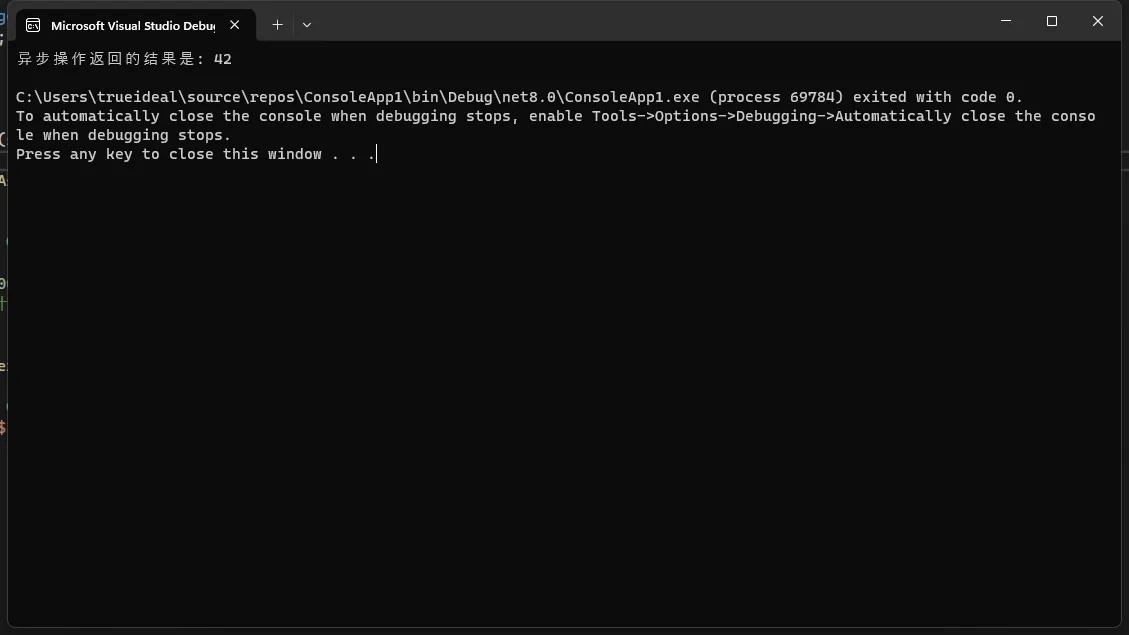Click the empty title bar area beside the dropdown
Viewport: 1129px width, 635px height.
click(648, 22)
